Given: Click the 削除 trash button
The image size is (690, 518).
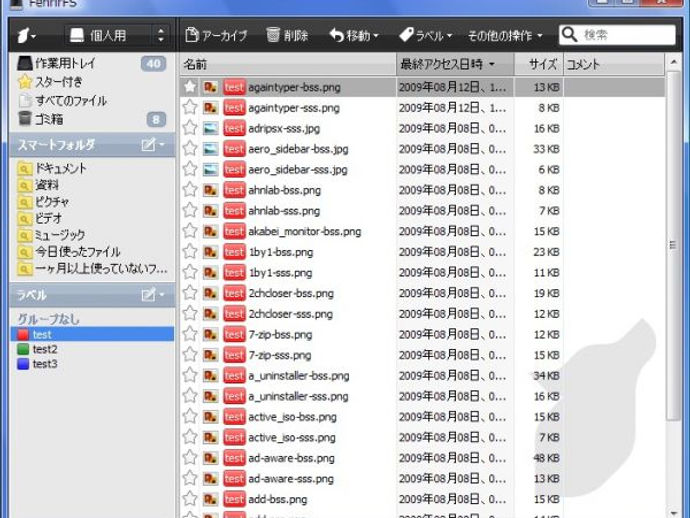Looking at the screenshot, I should 287,35.
